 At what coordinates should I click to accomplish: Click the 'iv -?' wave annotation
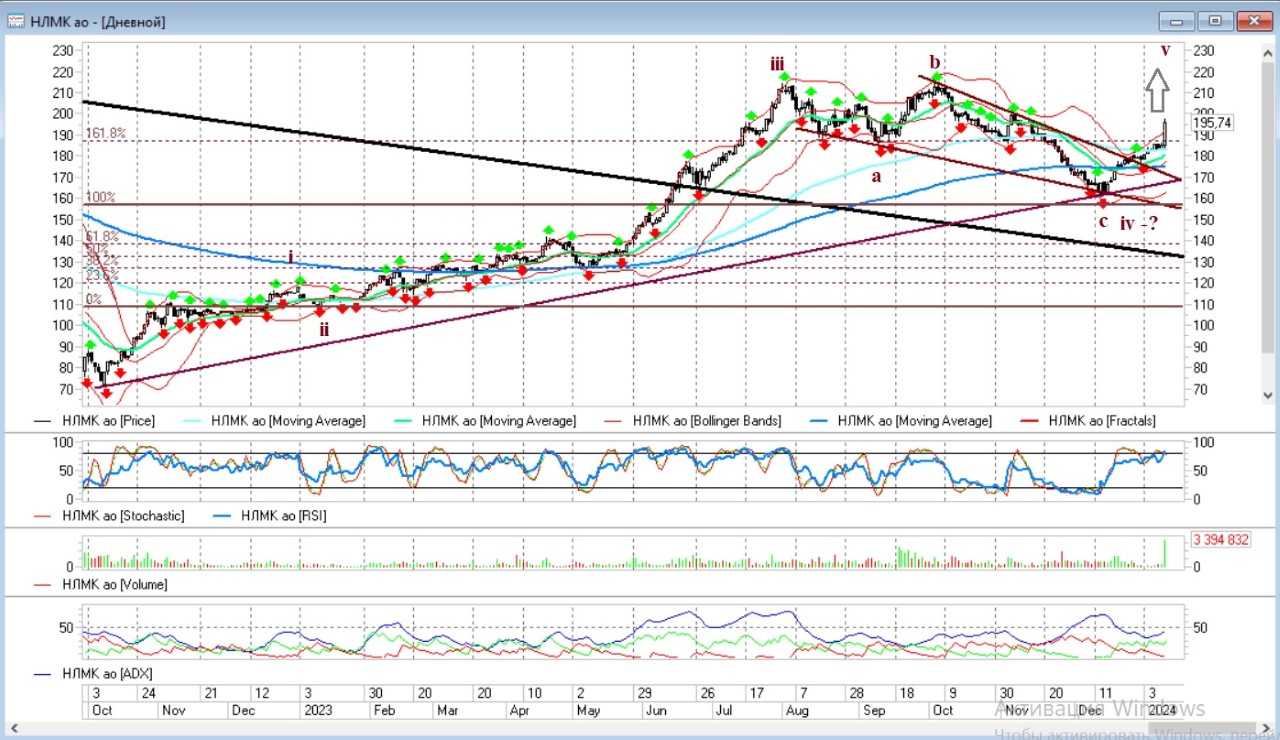tap(1139, 224)
